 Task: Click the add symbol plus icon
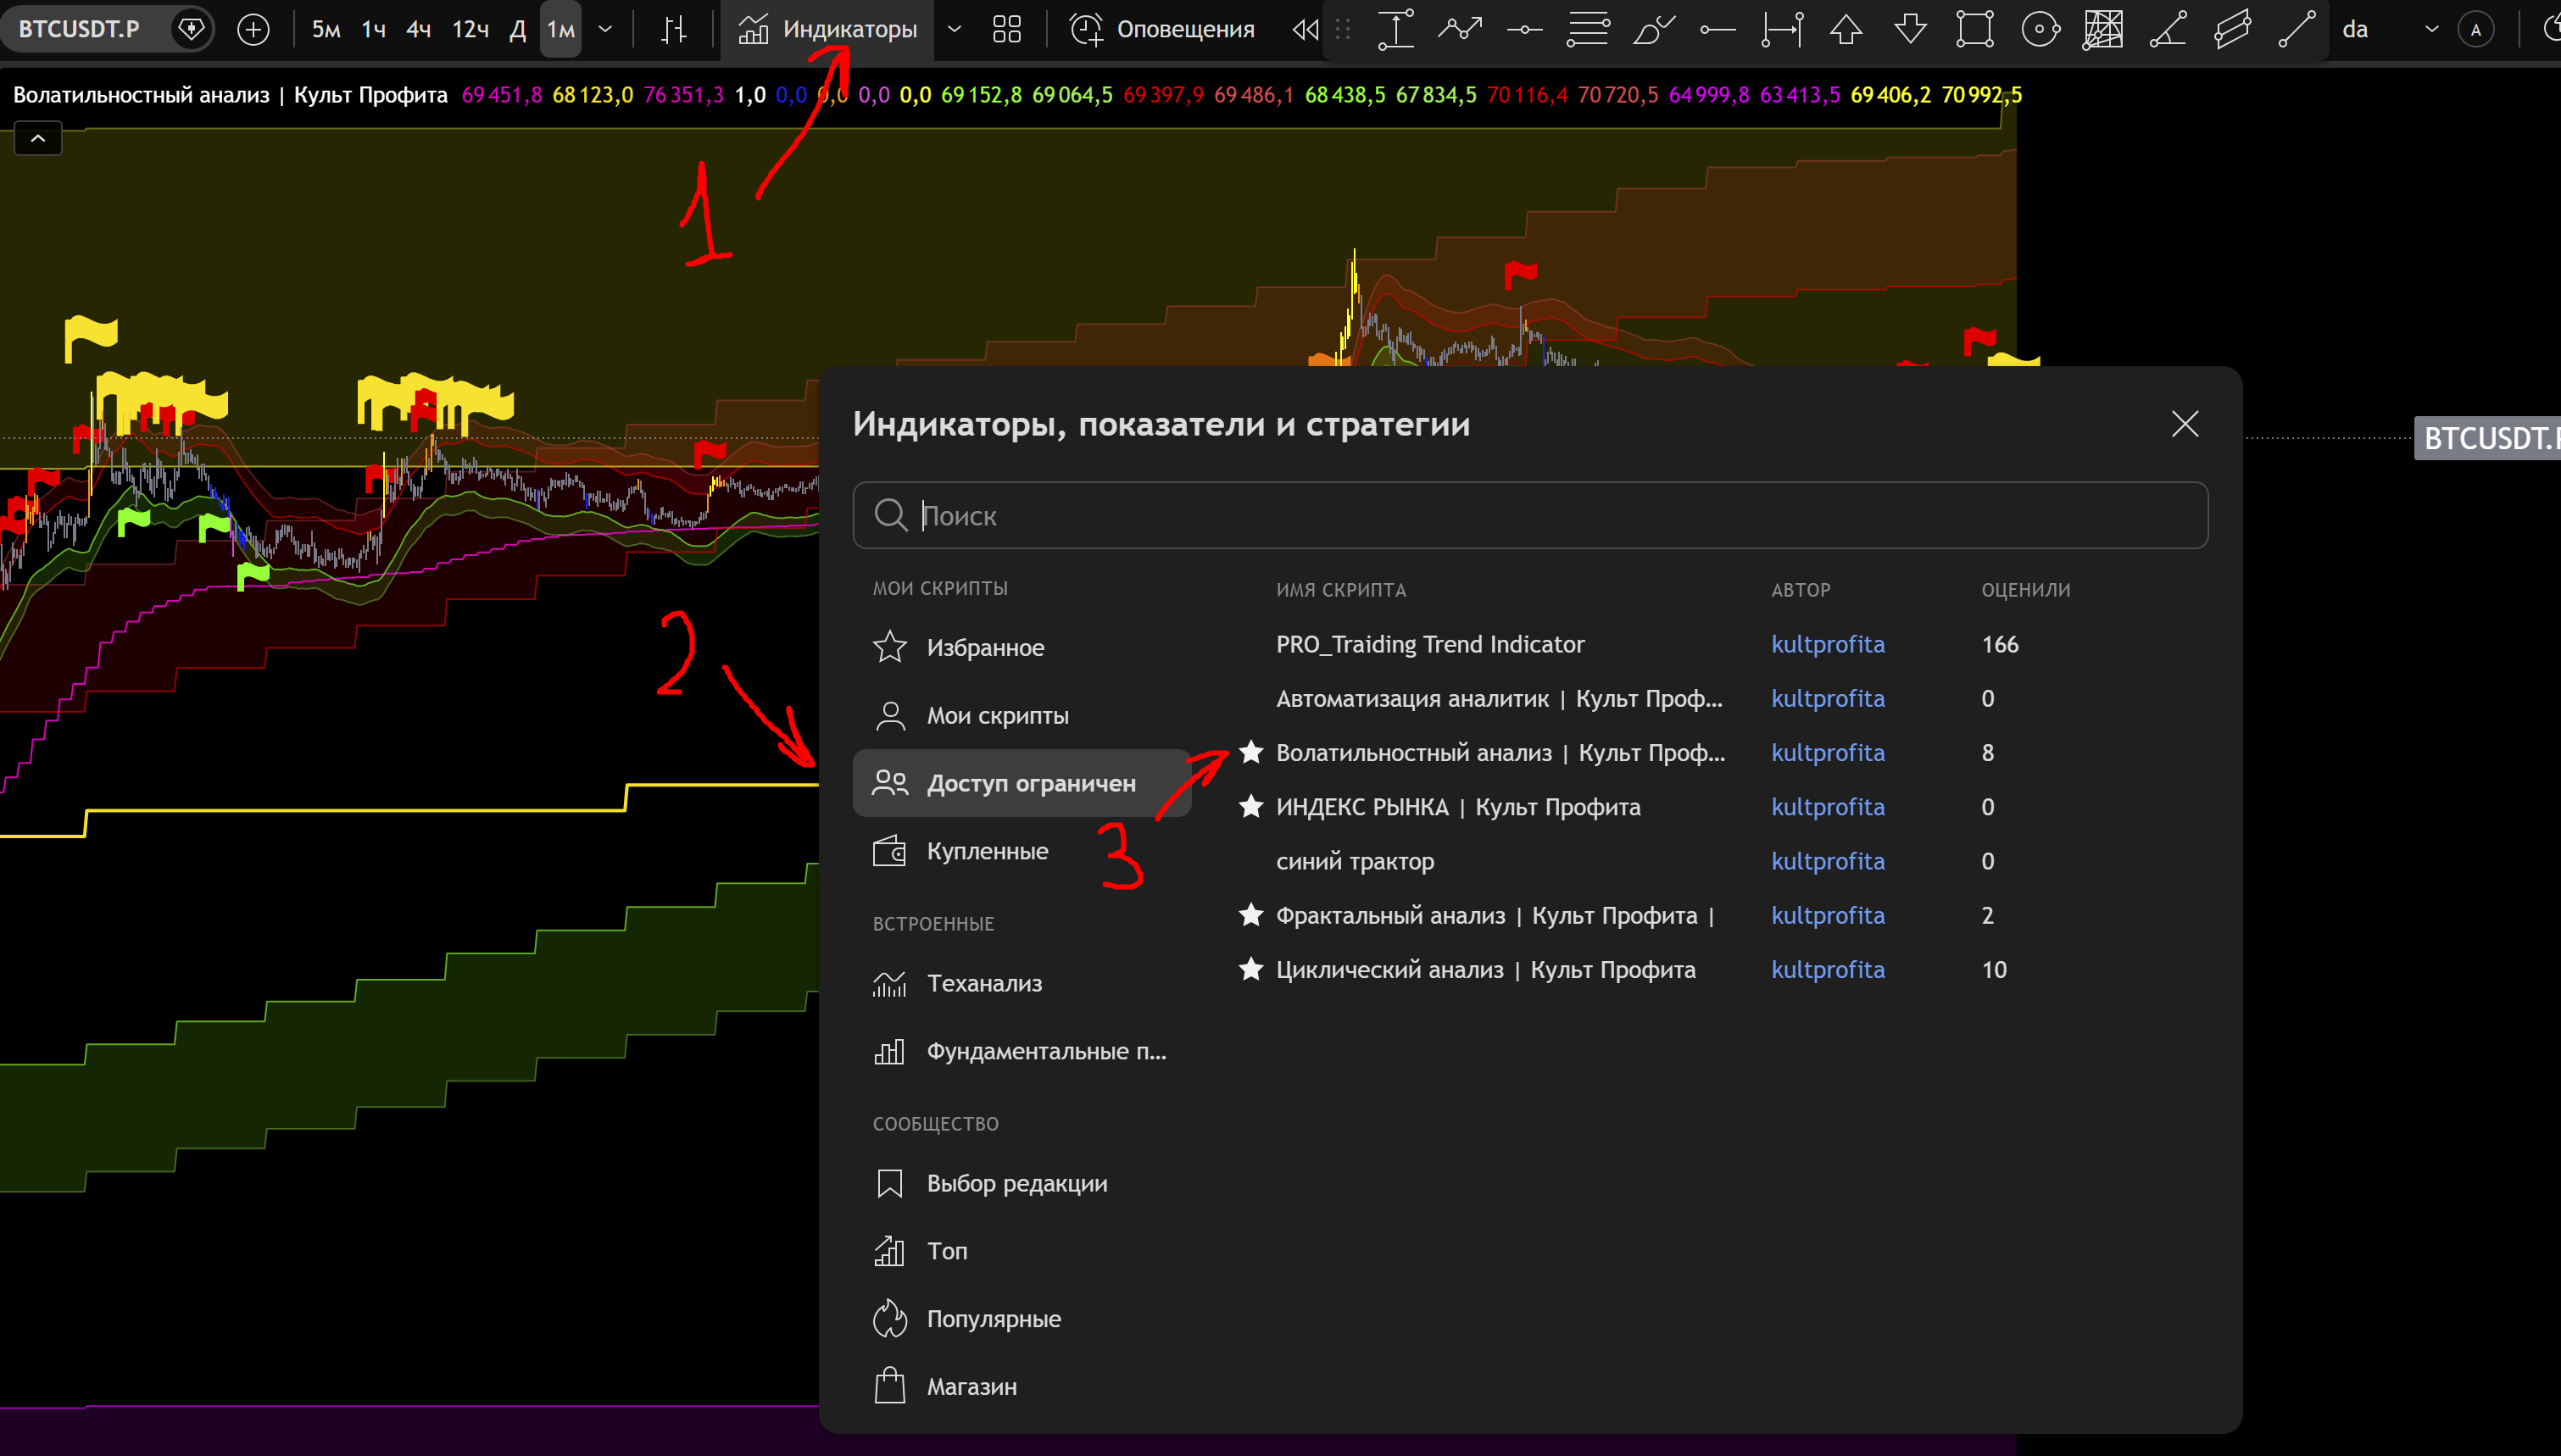click(253, 30)
